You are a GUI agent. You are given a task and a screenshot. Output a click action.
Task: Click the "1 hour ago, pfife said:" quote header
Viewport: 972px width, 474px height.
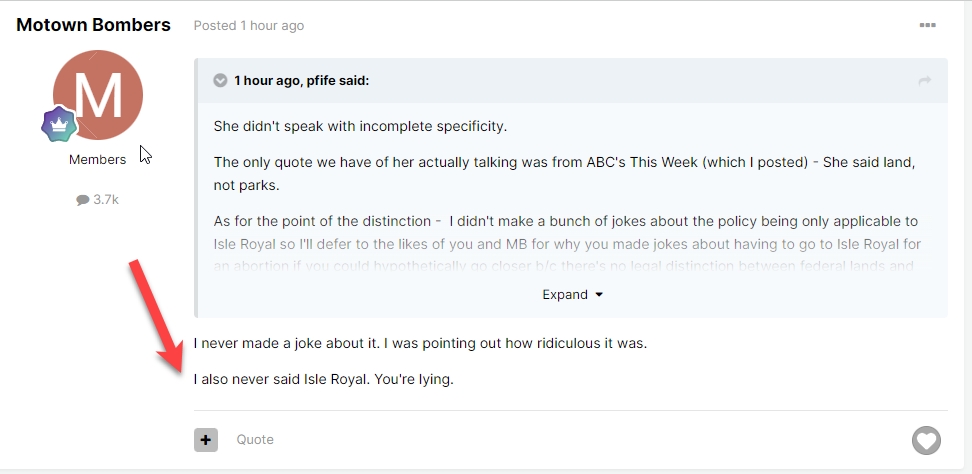[x=301, y=81]
